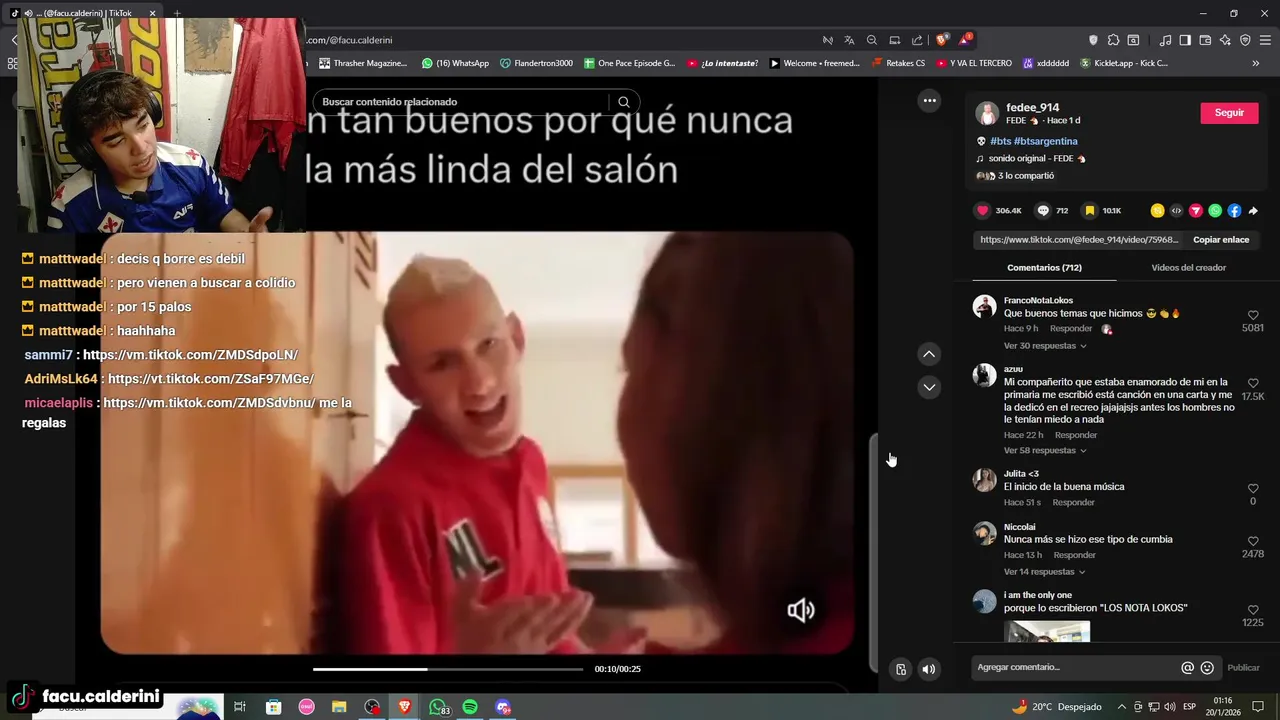The width and height of the screenshot is (1280, 720).
Task: Toggle like on Niccolai's comment
Action: click(1253, 541)
